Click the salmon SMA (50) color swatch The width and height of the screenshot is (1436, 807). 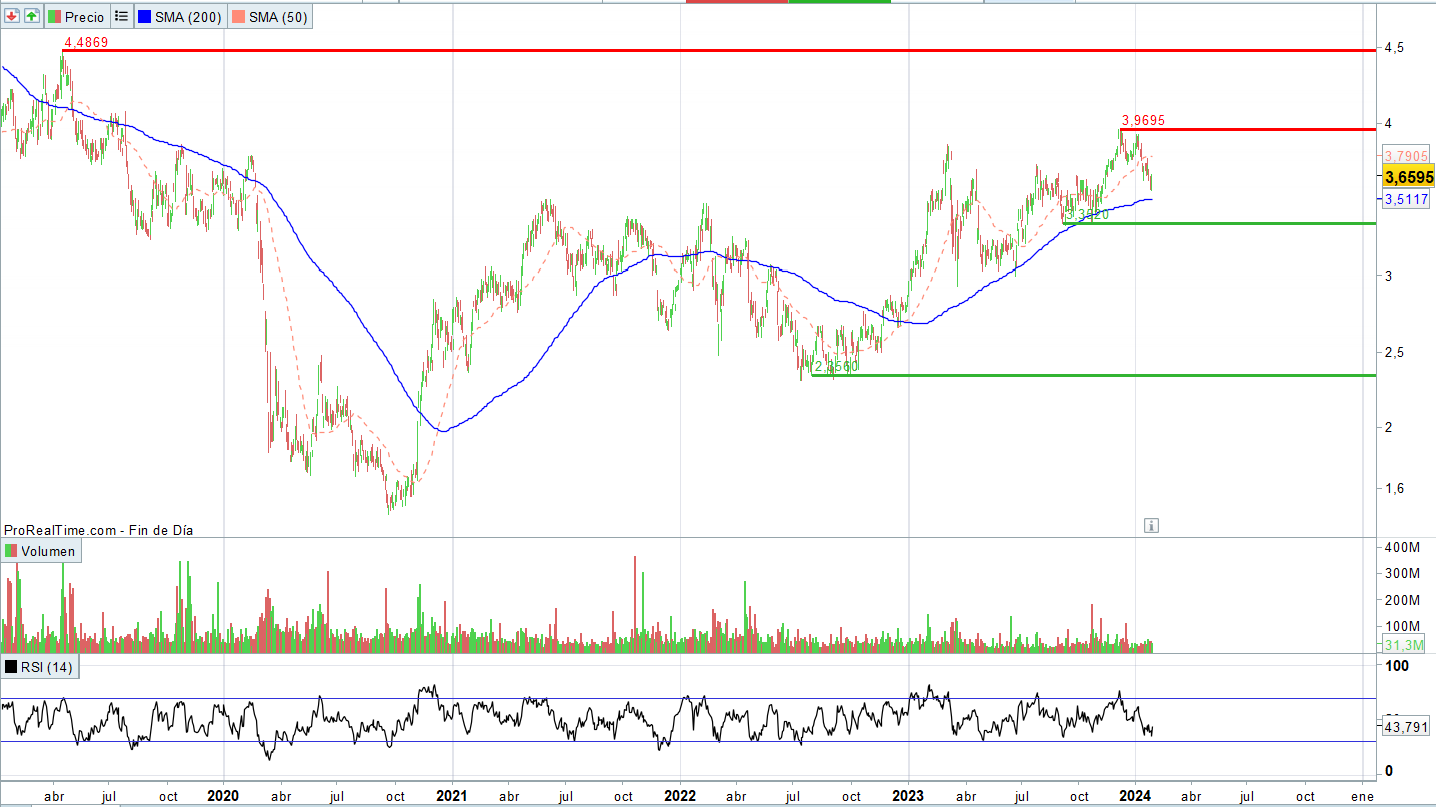(239, 17)
